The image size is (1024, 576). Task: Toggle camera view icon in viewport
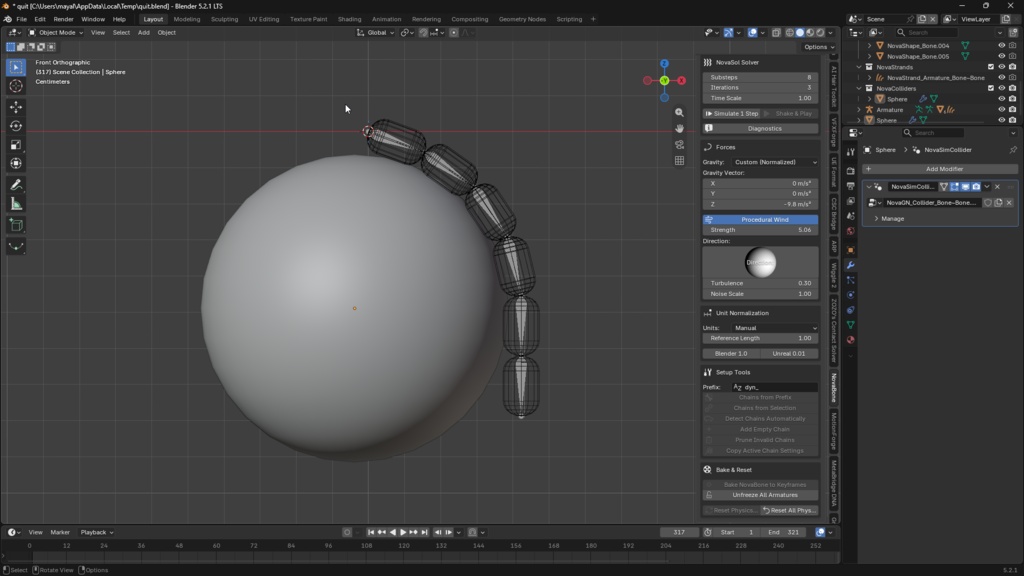(x=679, y=144)
